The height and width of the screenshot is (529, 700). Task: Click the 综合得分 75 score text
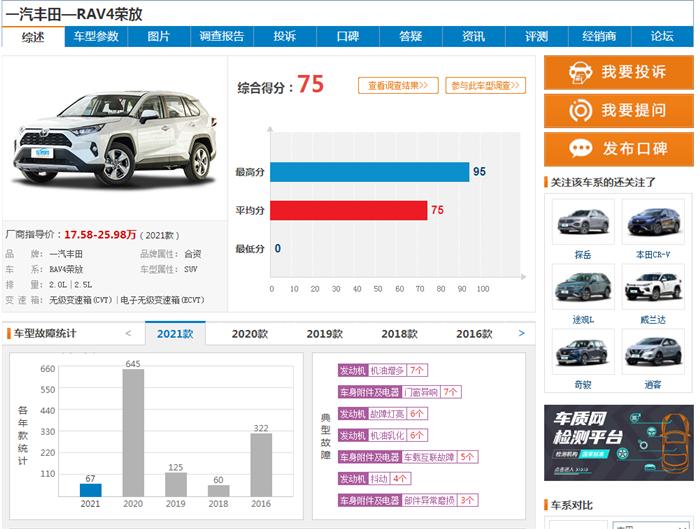(280, 85)
